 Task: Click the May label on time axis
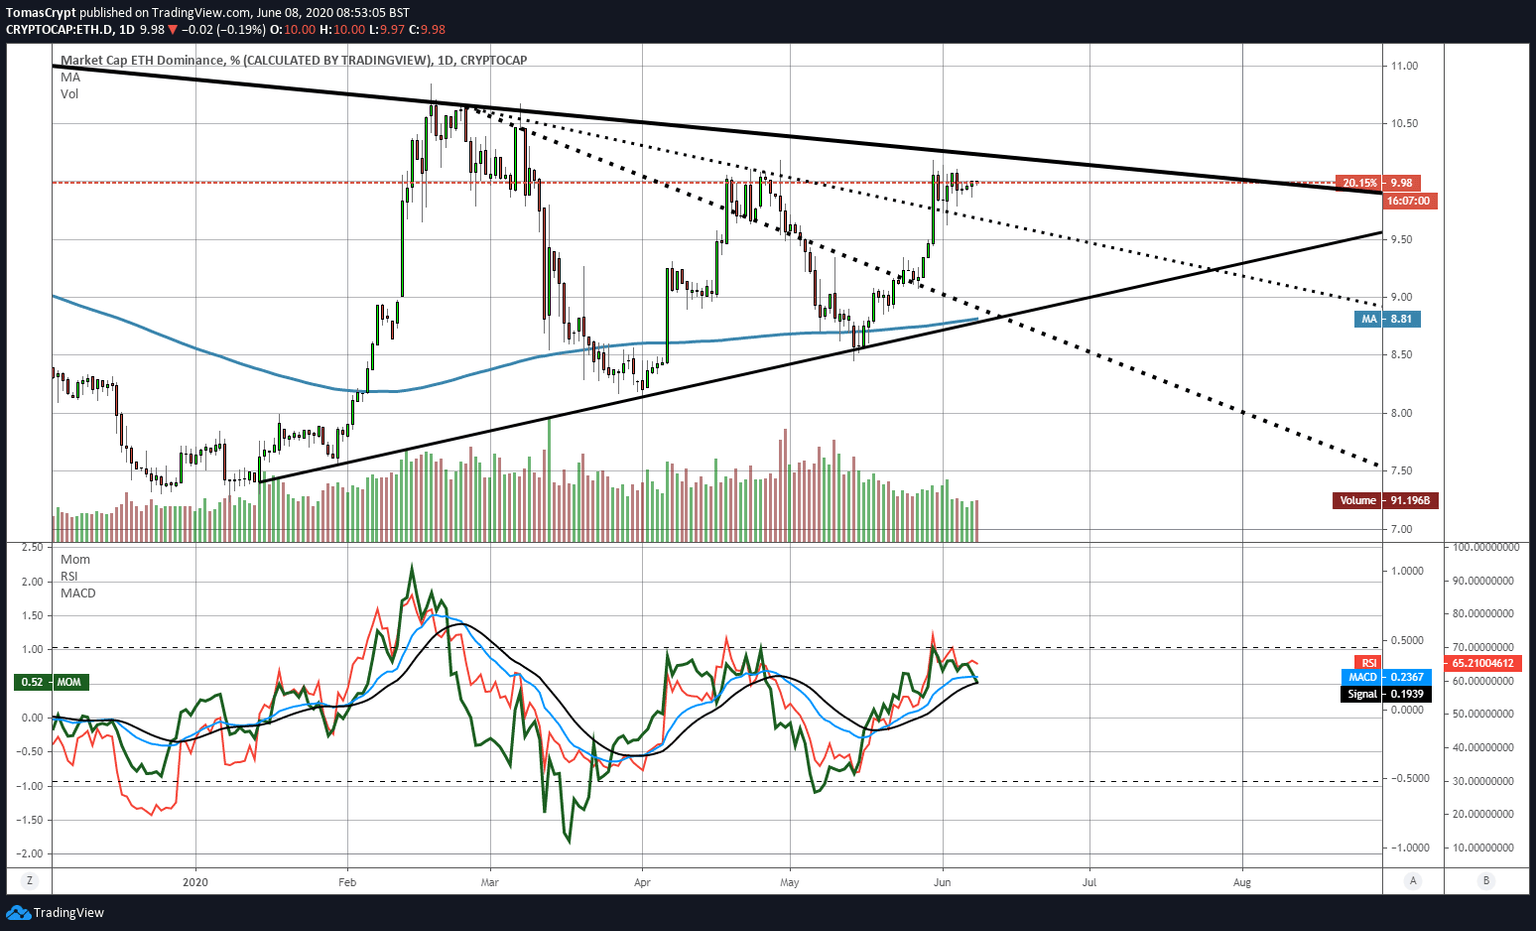tap(790, 882)
